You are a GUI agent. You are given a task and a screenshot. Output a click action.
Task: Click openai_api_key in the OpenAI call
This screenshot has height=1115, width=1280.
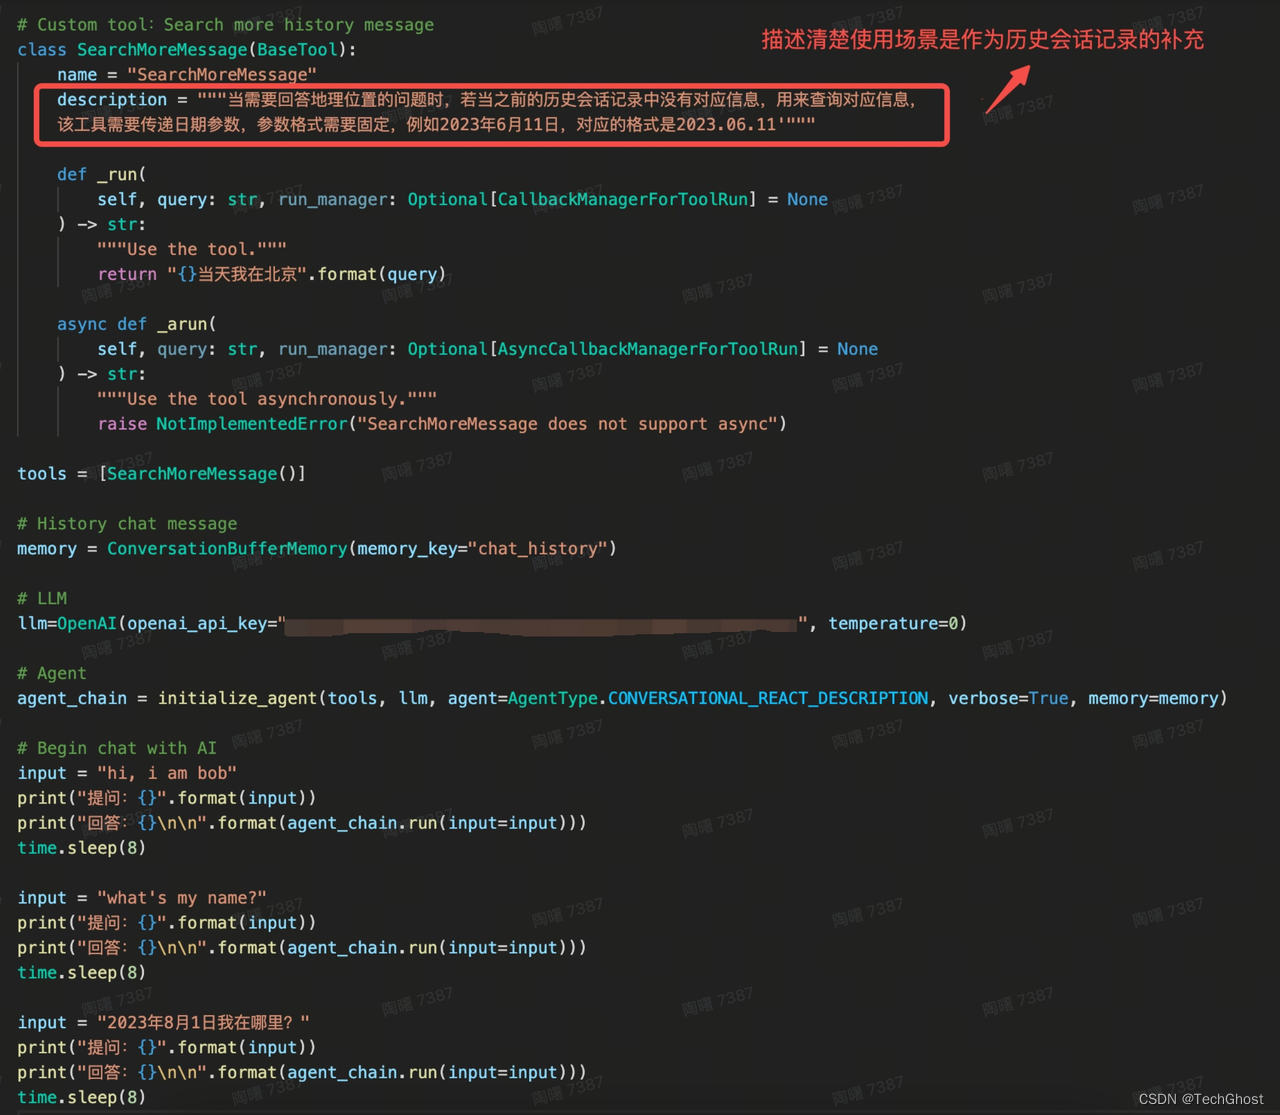(197, 623)
